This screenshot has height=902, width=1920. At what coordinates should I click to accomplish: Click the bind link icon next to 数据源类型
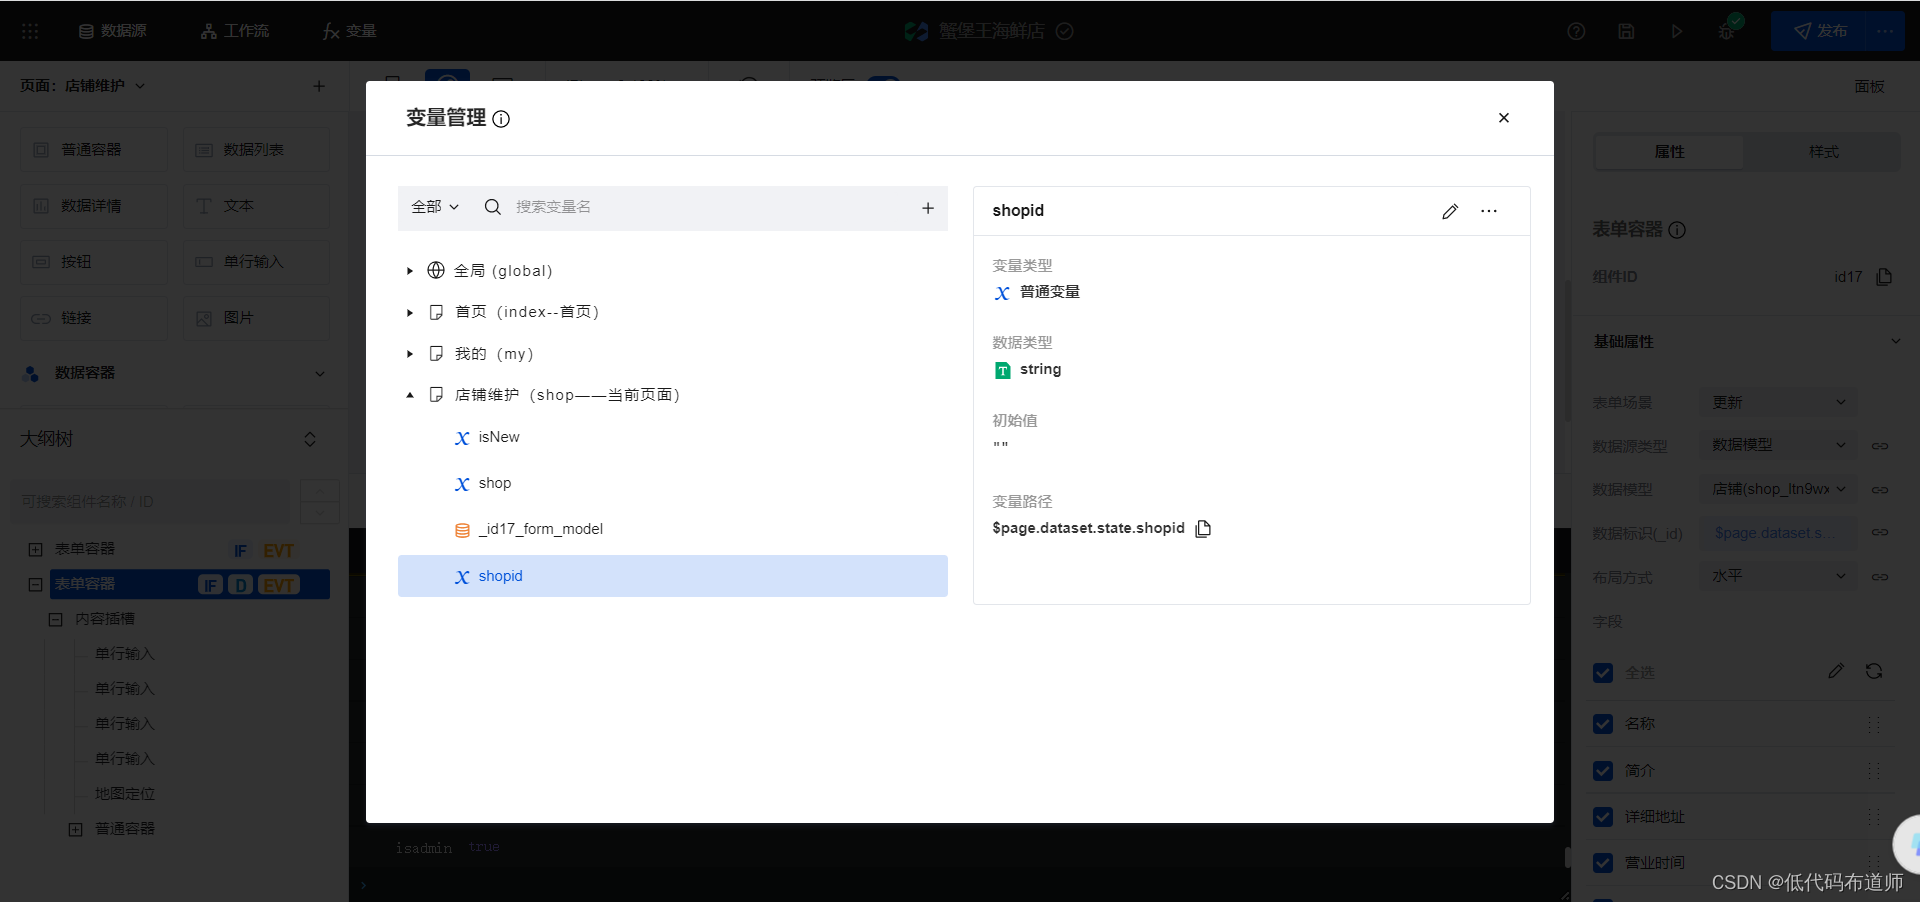click(x=1880, y=446)
